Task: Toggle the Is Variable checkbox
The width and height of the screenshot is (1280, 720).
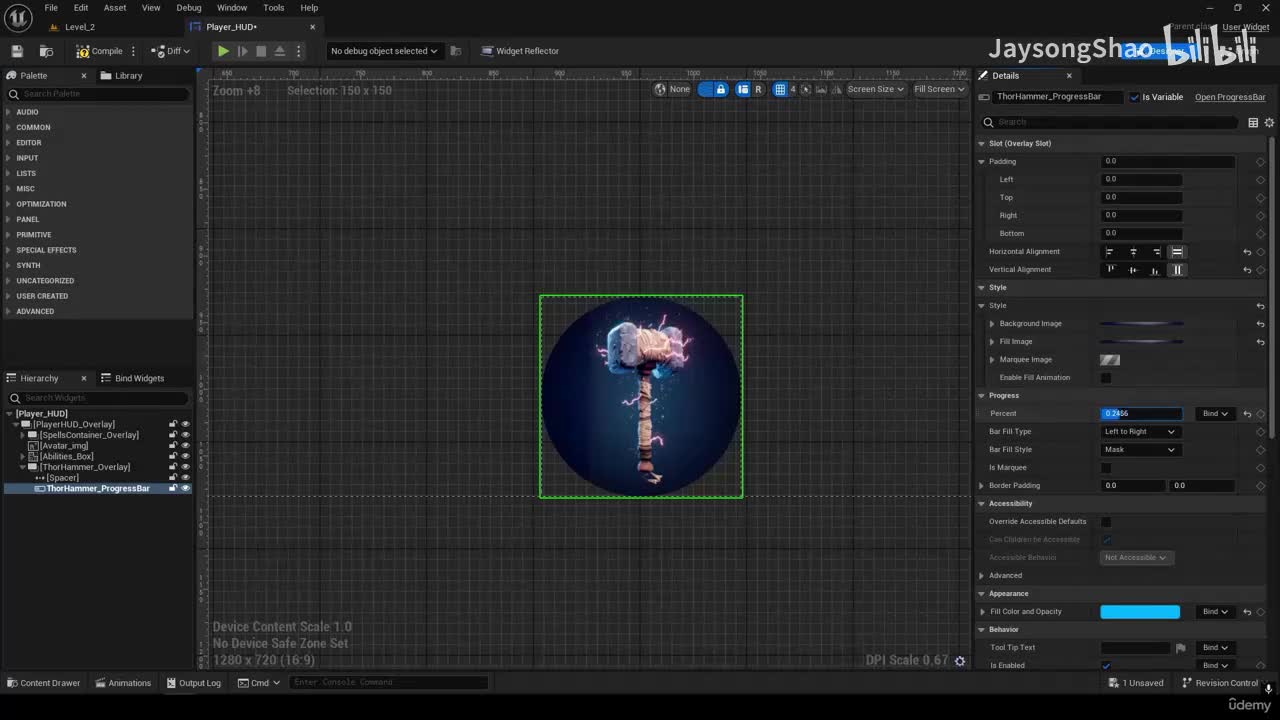Action: 1134,97
